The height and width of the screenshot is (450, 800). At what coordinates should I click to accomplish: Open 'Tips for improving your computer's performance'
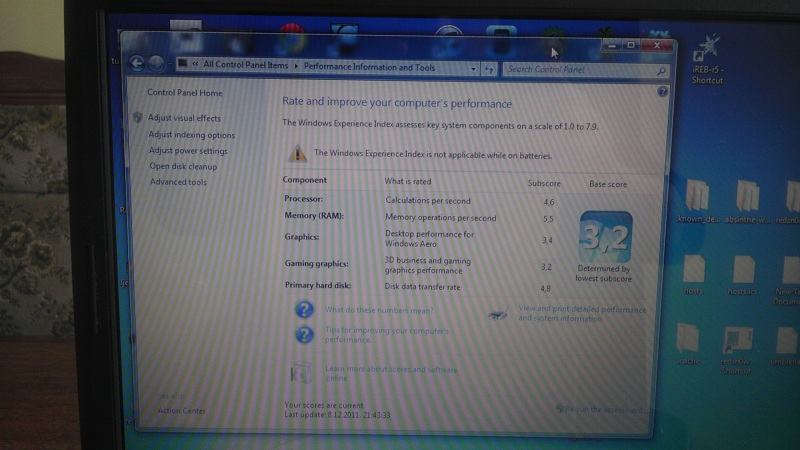pyautogui.click(x=386, y=335)
